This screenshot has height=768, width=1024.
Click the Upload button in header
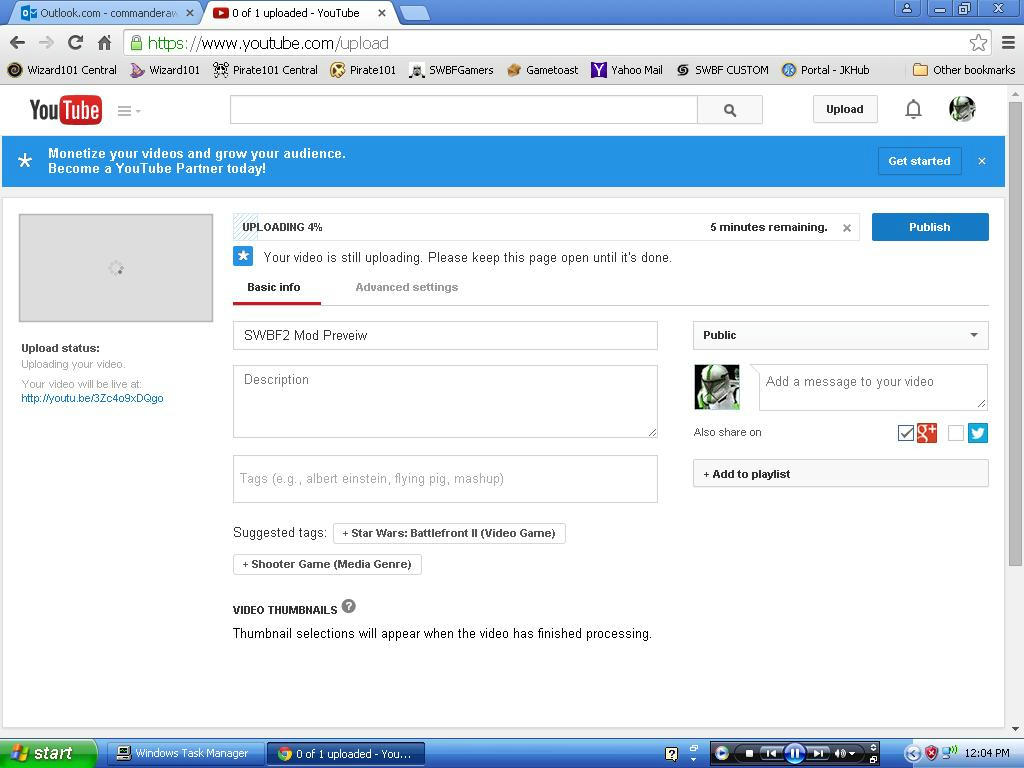point(844,109)
